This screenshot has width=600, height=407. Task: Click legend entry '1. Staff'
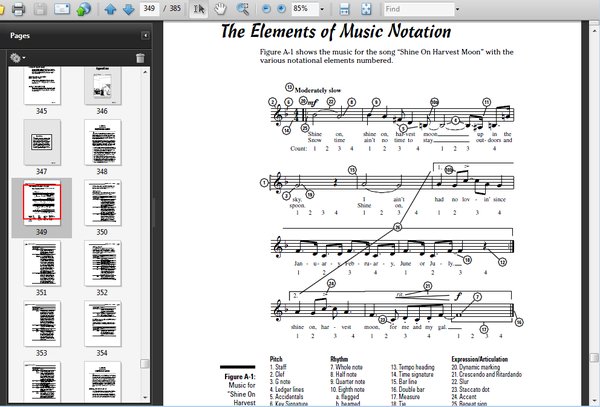[x=278, y=367]
